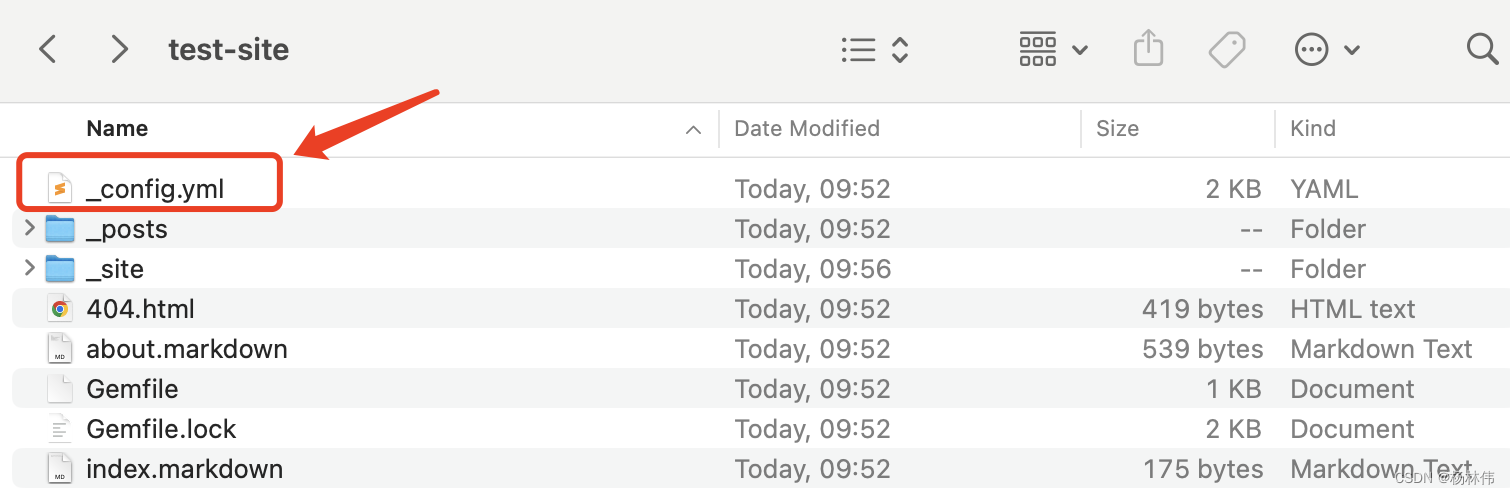The image size is (1510, 494).
Task: Sort files by Size column header
Action: pos(1117,129)
